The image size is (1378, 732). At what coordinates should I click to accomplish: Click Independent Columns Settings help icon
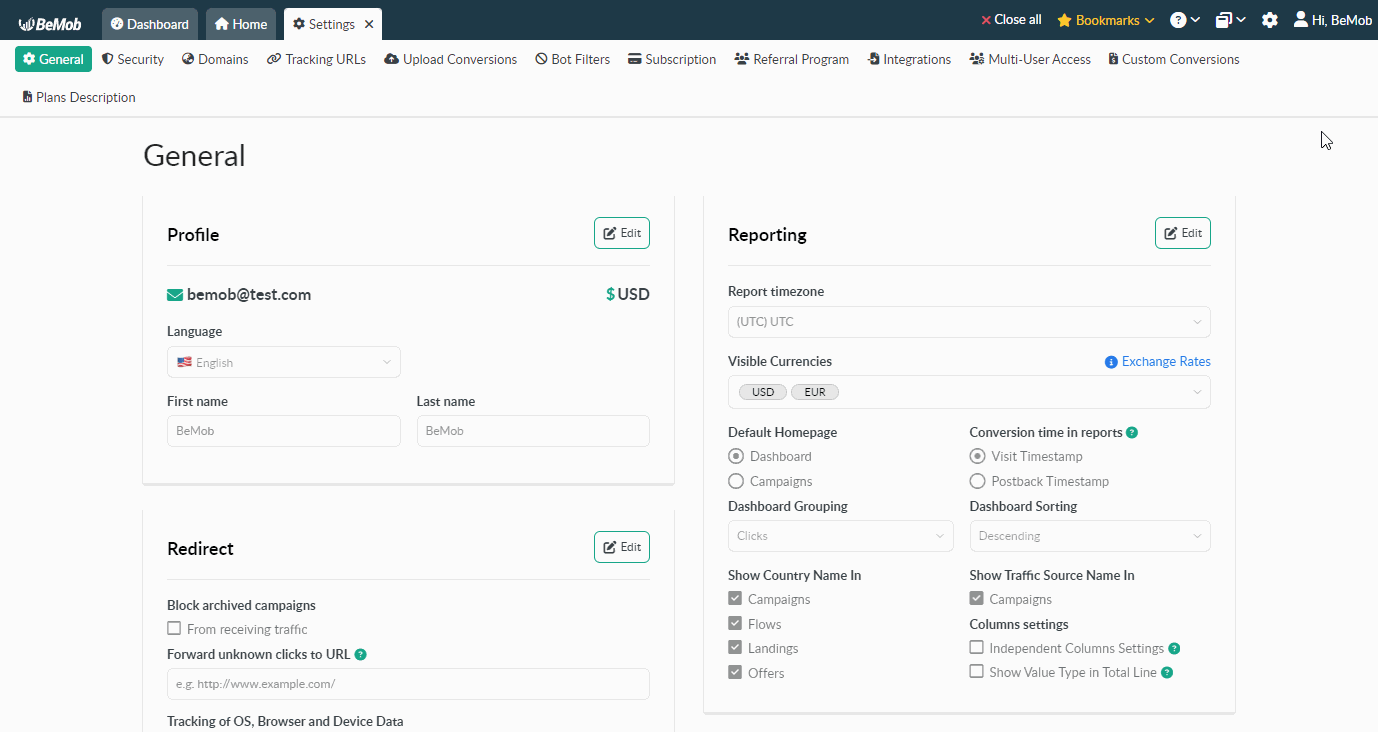click(x=1174, y=649)
